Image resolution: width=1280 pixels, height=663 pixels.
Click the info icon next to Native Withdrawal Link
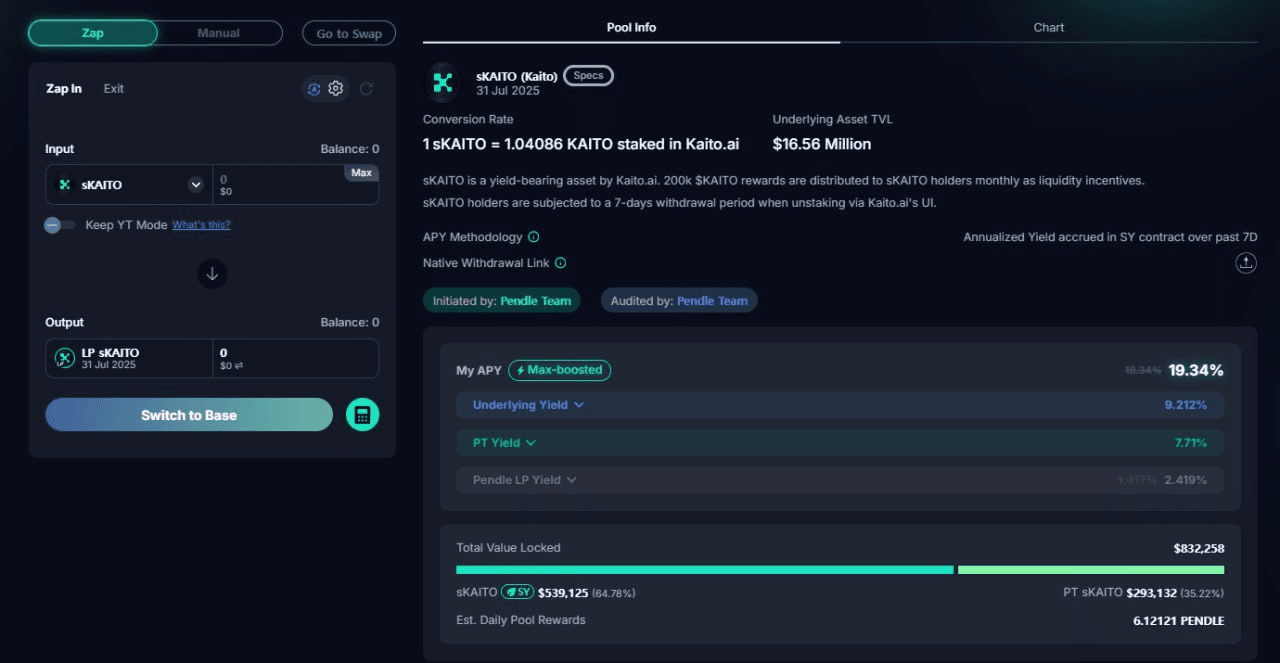(561, 263)
